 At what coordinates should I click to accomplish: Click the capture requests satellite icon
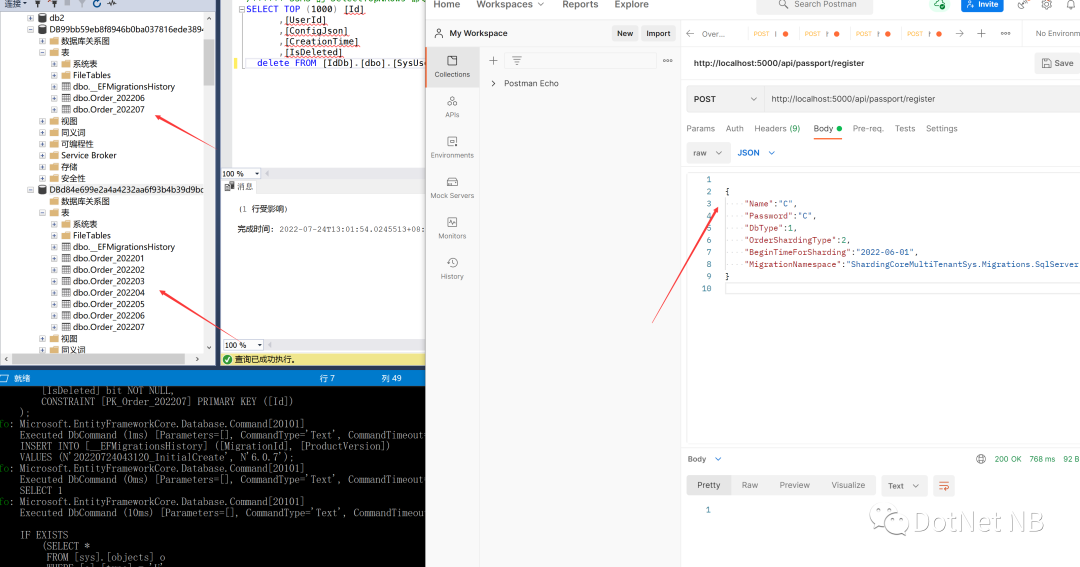coord(1022,5)
